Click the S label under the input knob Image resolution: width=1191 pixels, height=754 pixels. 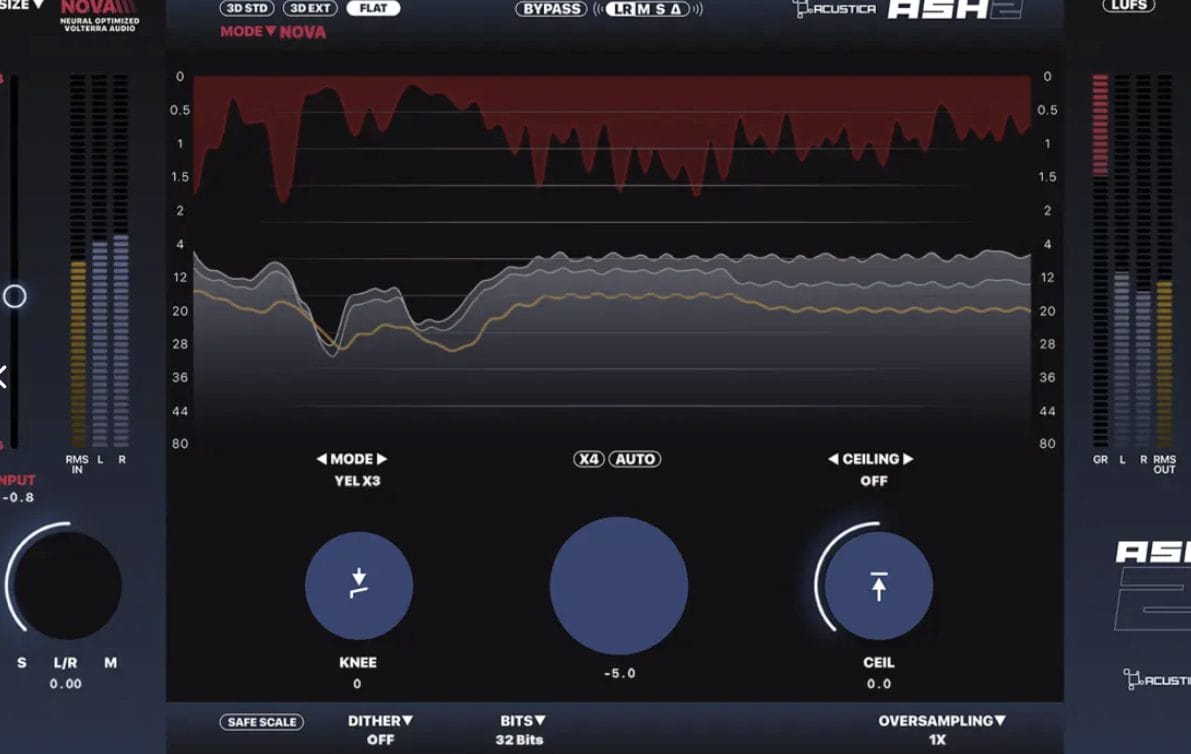21,663
